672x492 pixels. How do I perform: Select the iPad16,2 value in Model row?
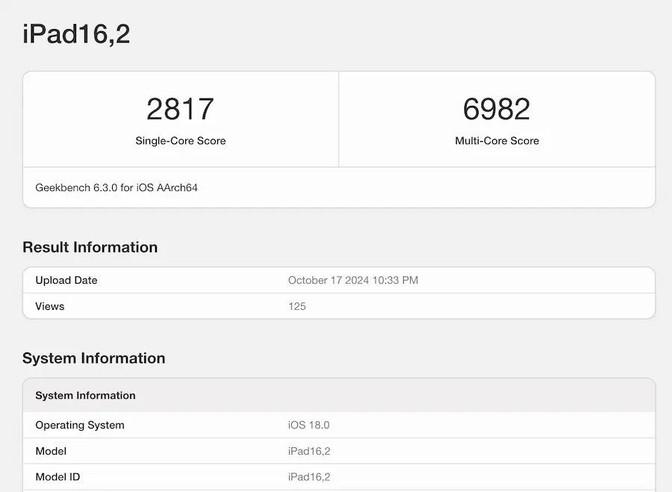[x=309, y=451]
